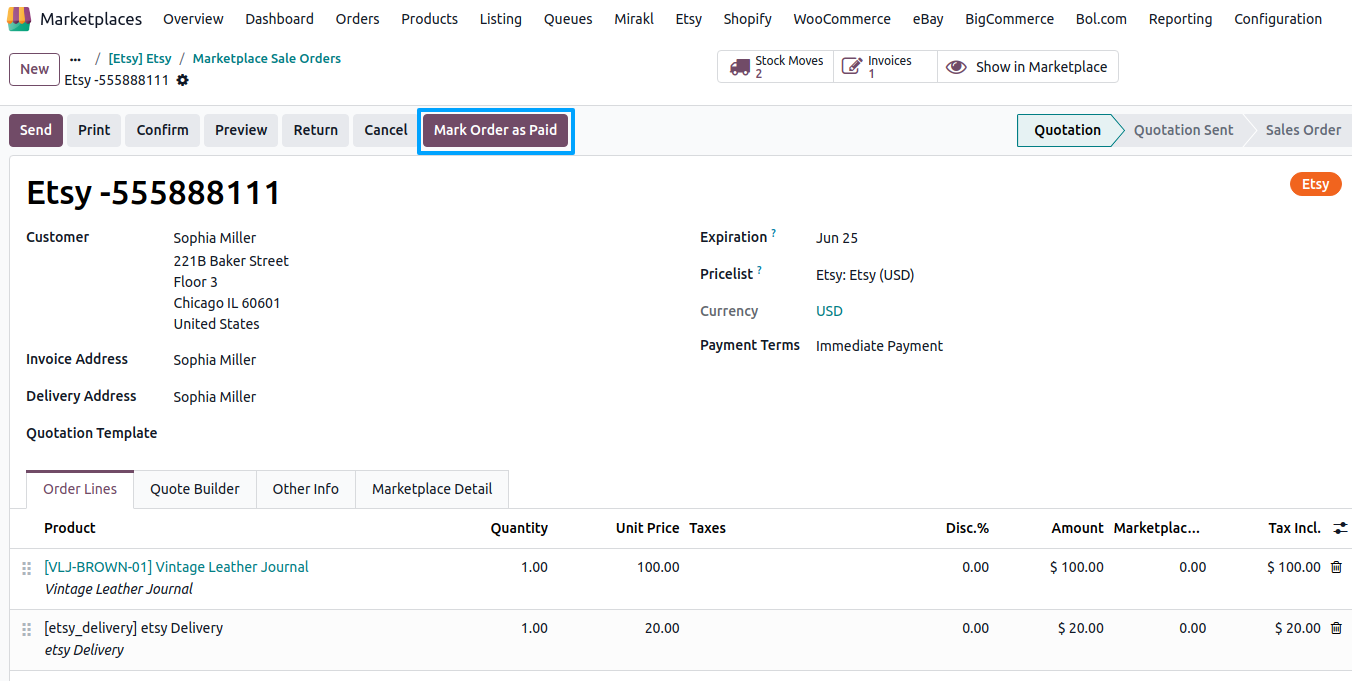Image resolution: width=1352 pixels, height=681 pixels.
Task: Select the Quotation Sent status stage
Action: click(x=1183, y=130)
